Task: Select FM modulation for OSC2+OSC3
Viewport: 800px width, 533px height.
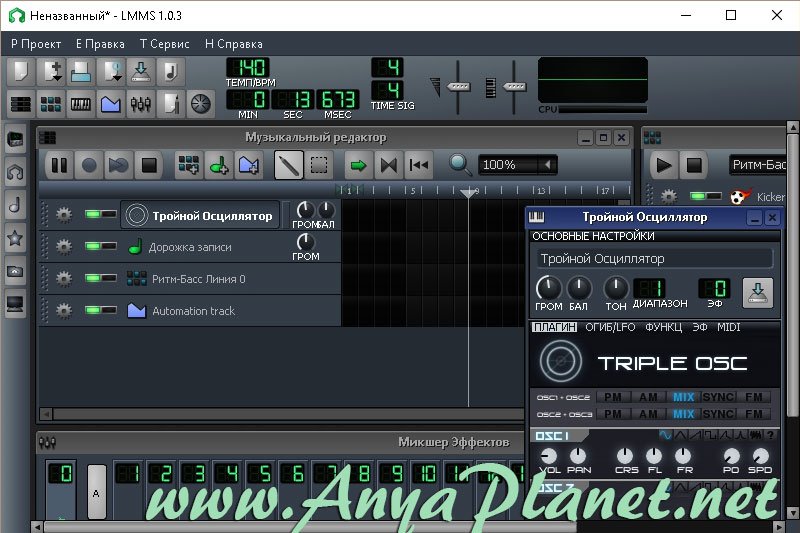Action: tap(754, 414)
